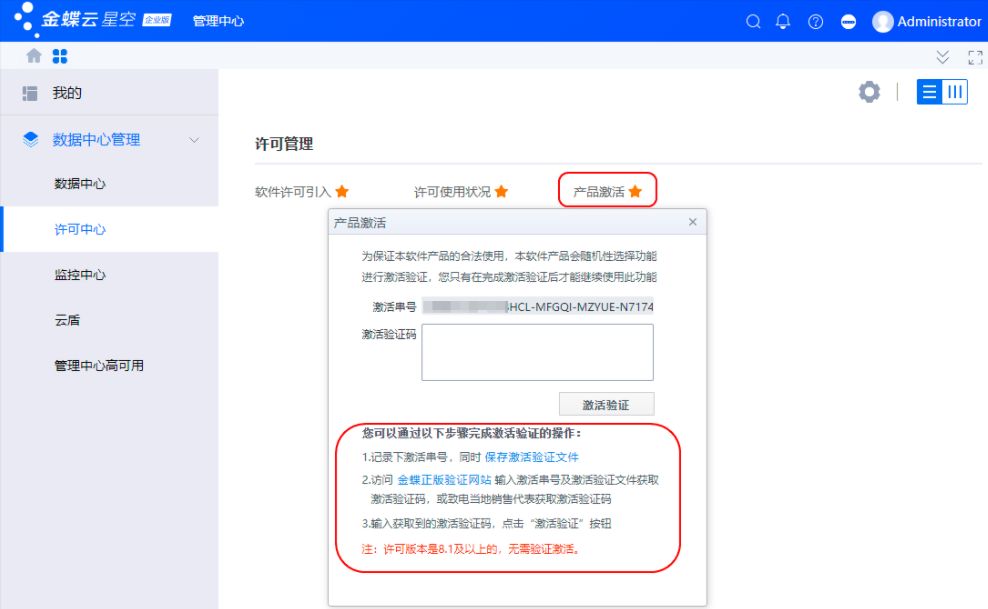
Task: Open the Administrator user avatar
Action: [x=883, y=21]
